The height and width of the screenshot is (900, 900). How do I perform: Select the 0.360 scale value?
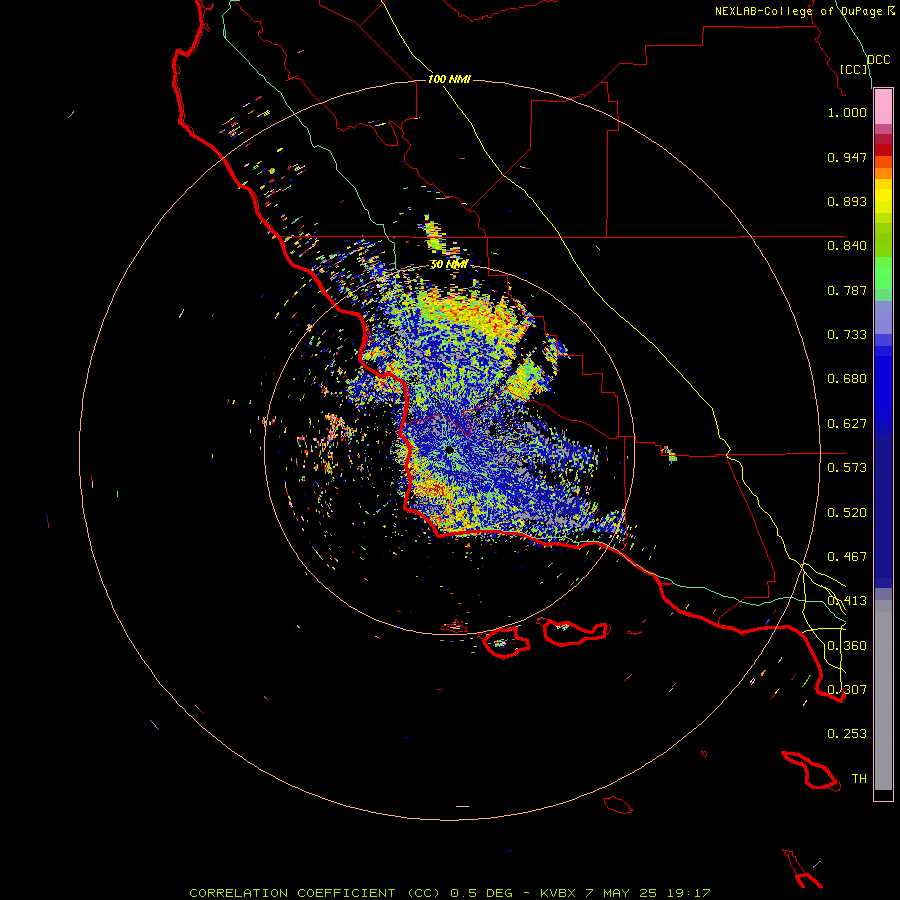point(847,646)
